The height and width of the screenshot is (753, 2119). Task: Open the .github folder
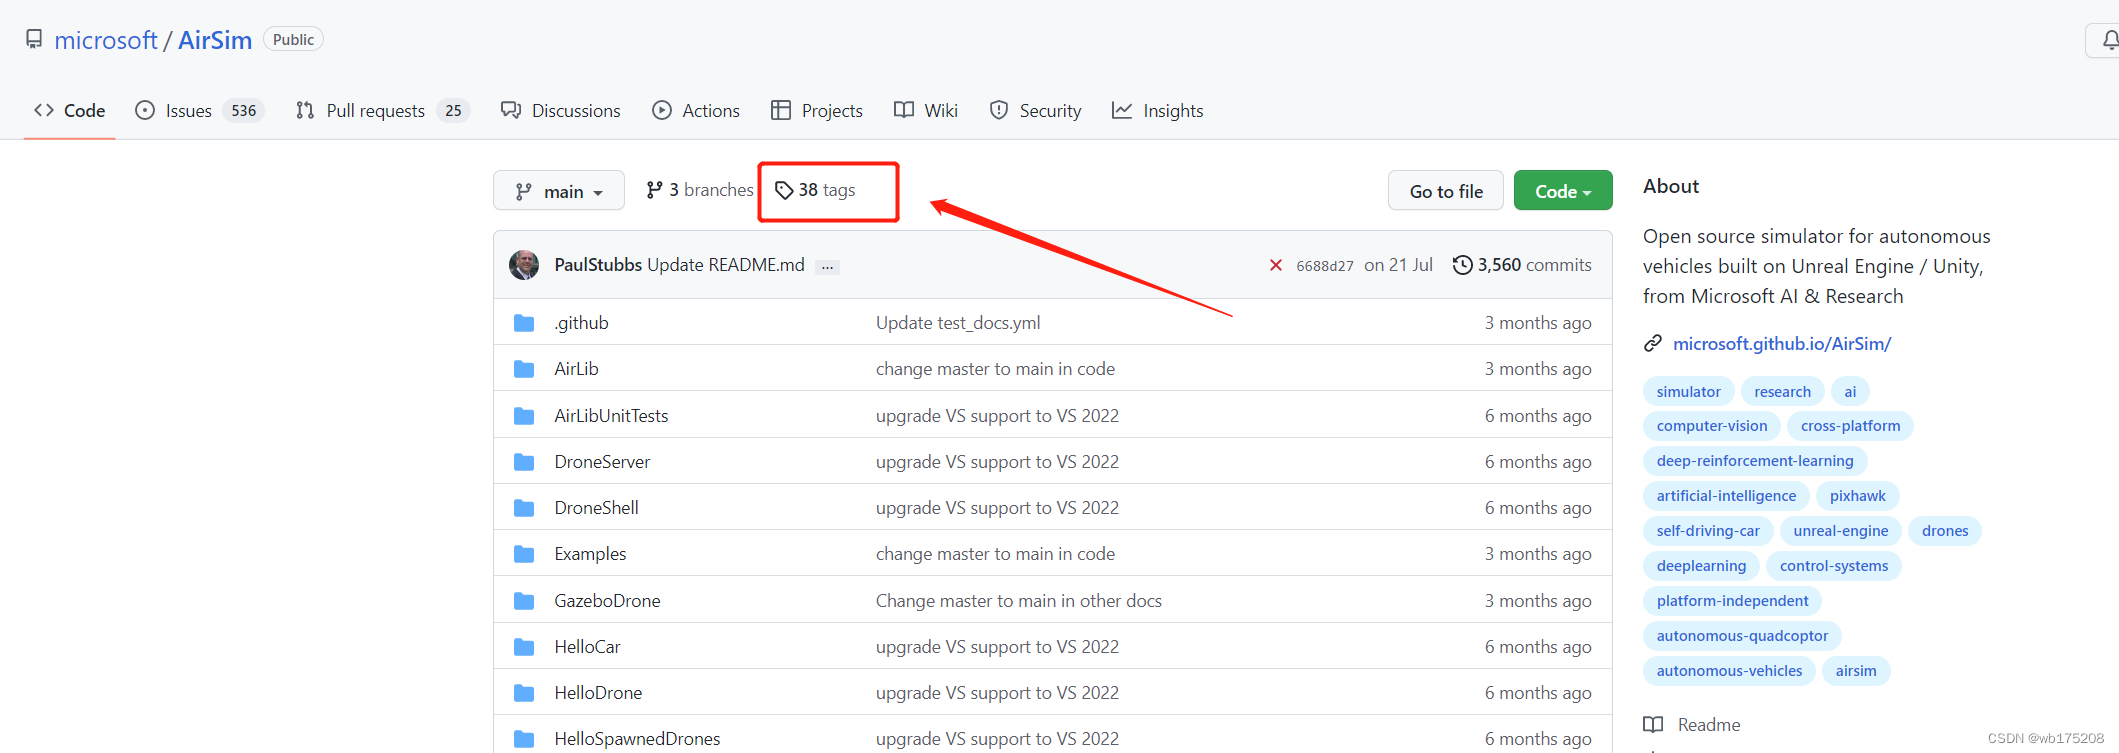coord(581,323)
